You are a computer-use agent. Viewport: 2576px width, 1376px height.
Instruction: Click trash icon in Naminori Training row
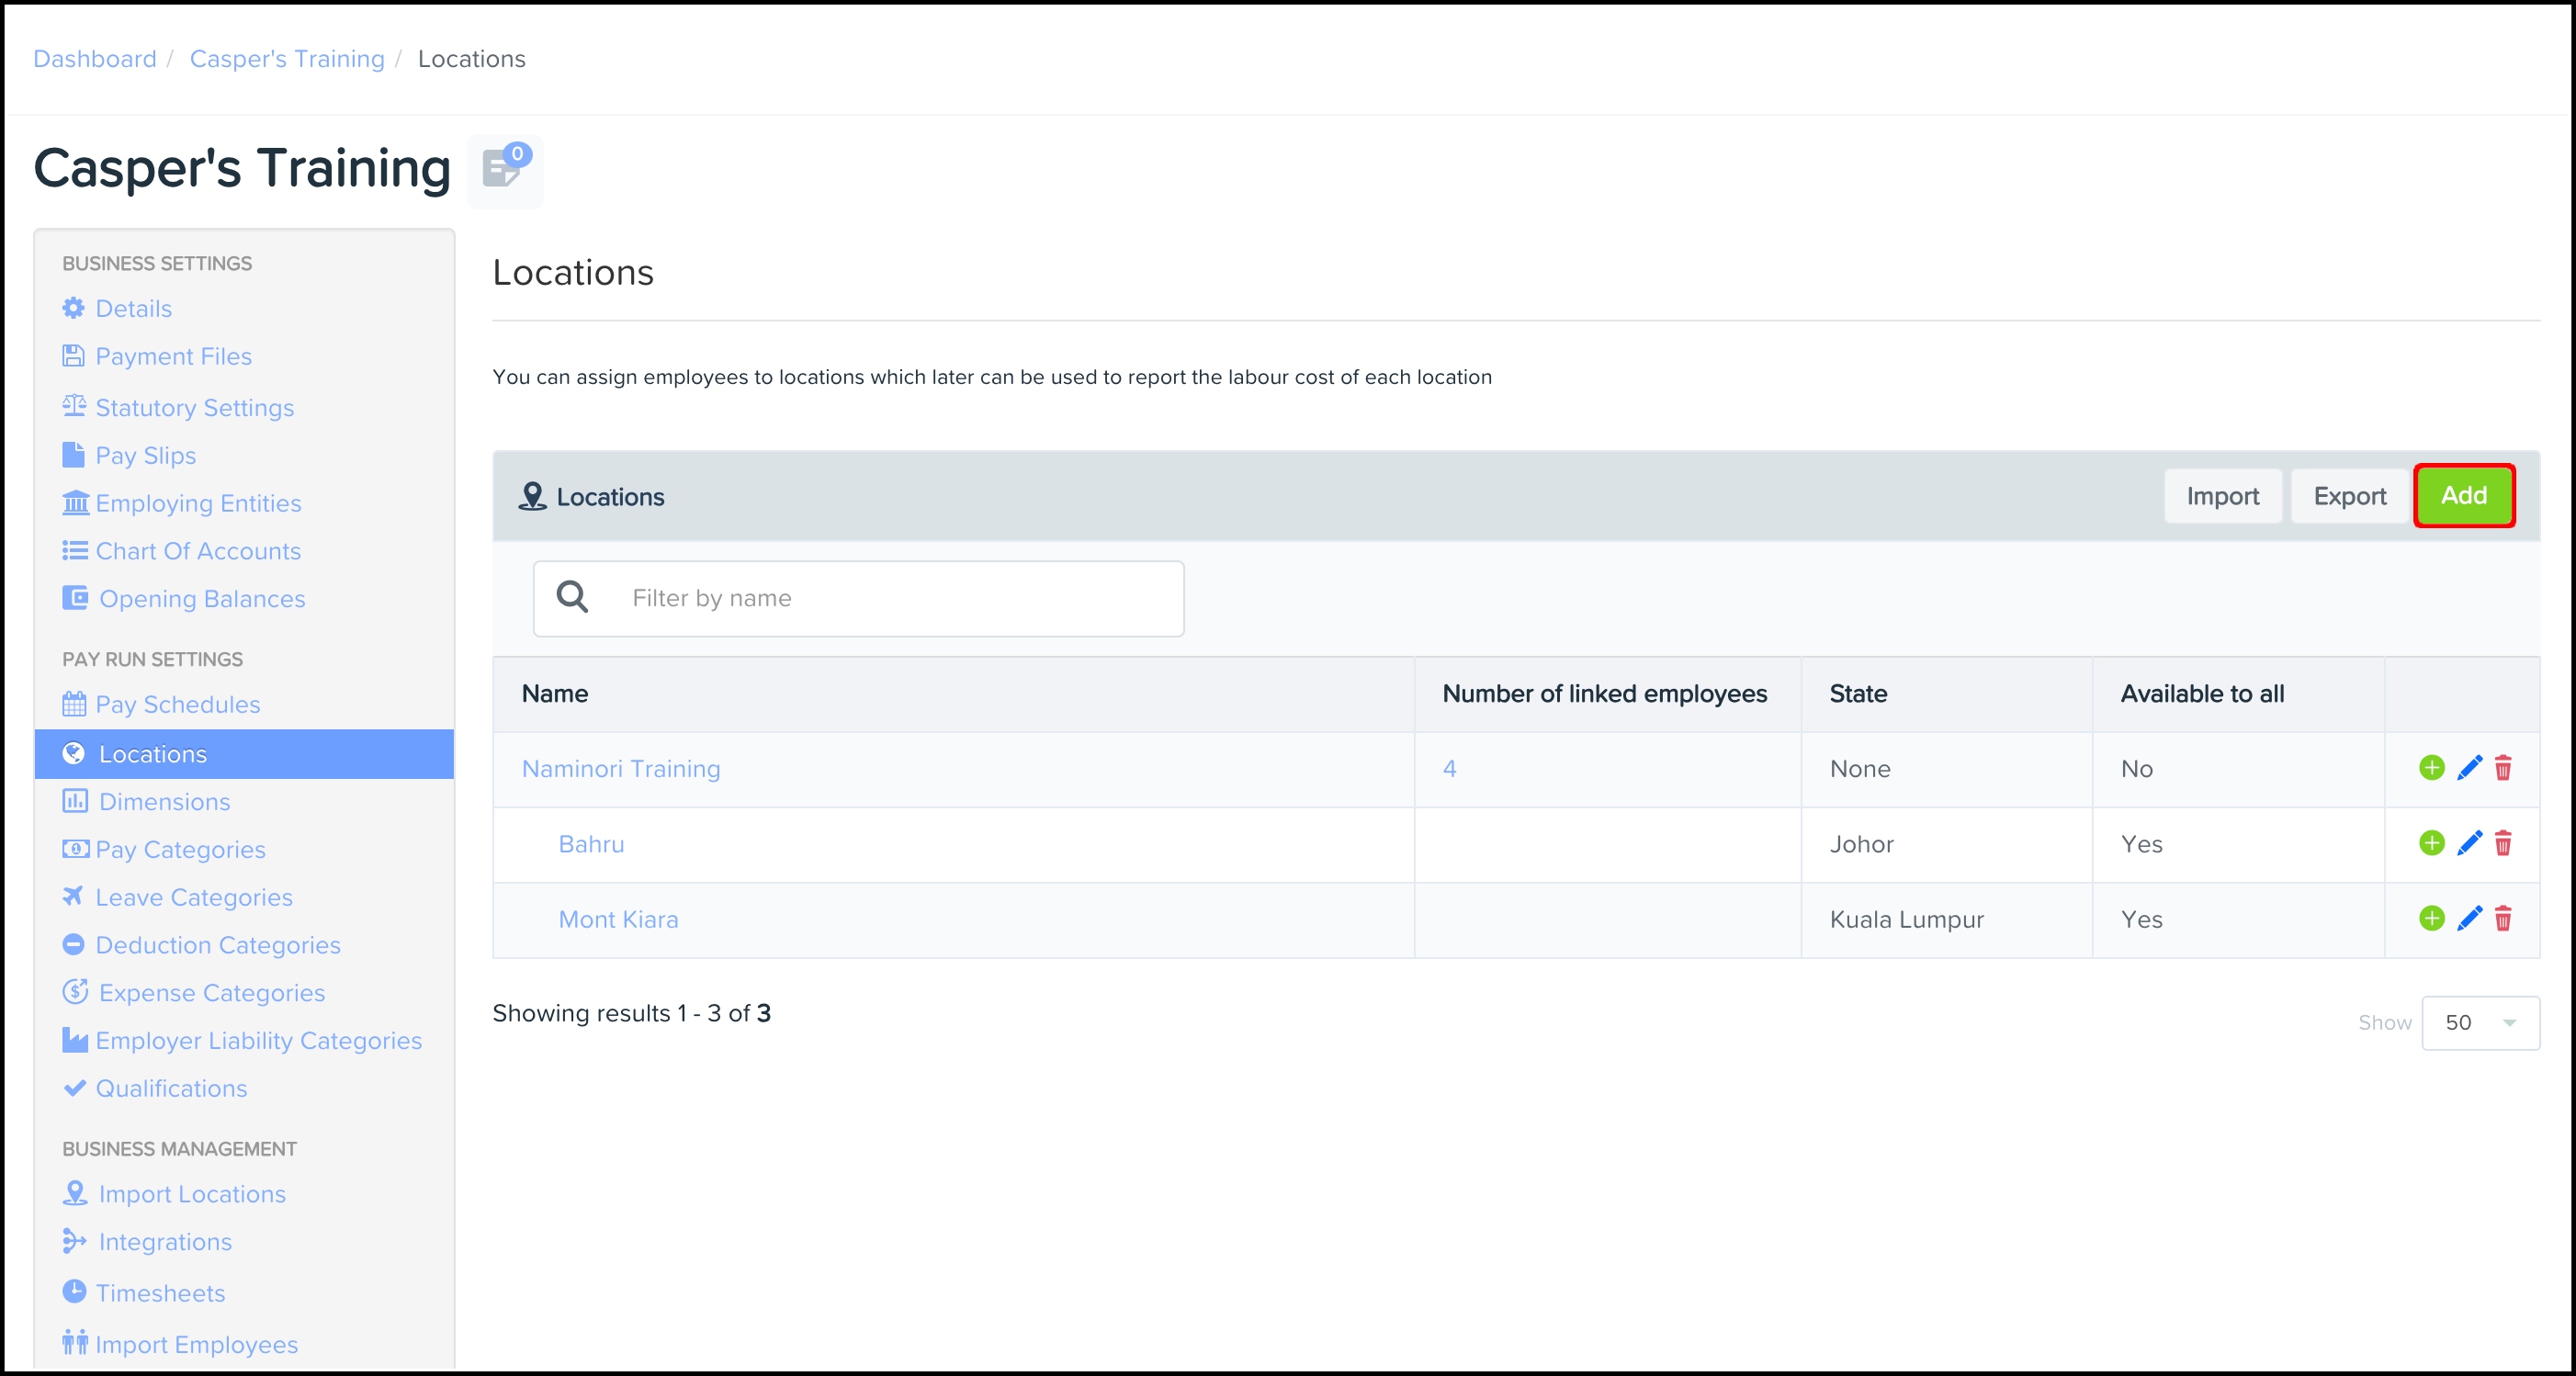tap(2503, 768)
